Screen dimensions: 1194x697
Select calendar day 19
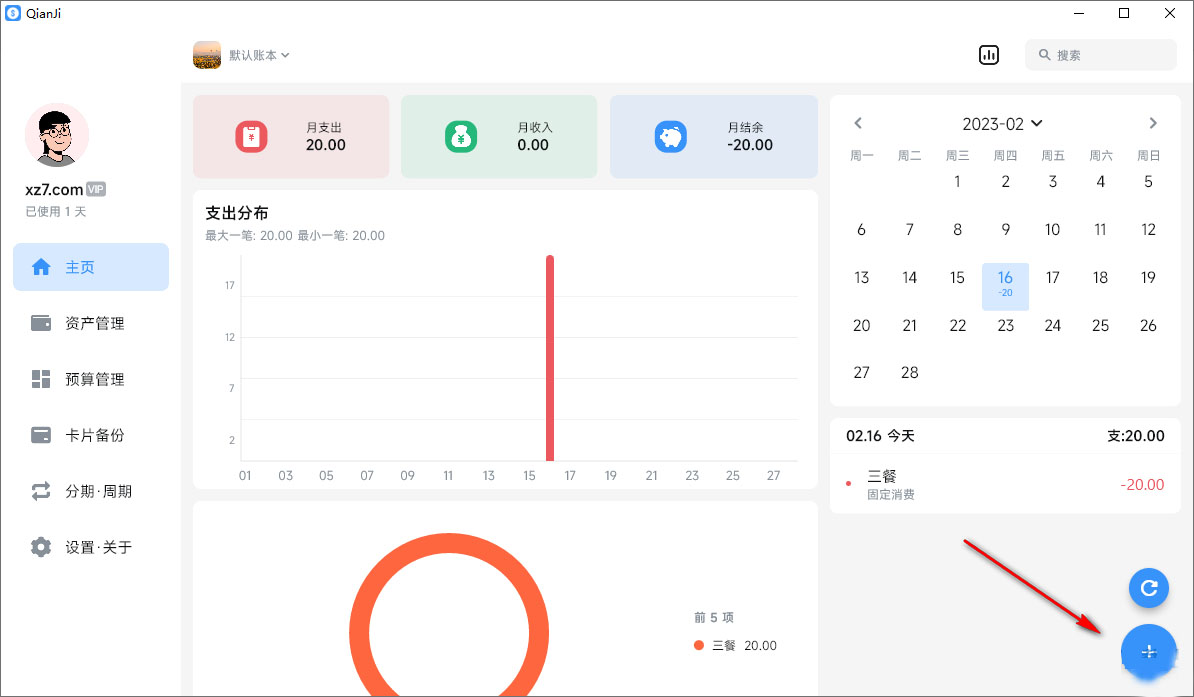coord(1148,277)
